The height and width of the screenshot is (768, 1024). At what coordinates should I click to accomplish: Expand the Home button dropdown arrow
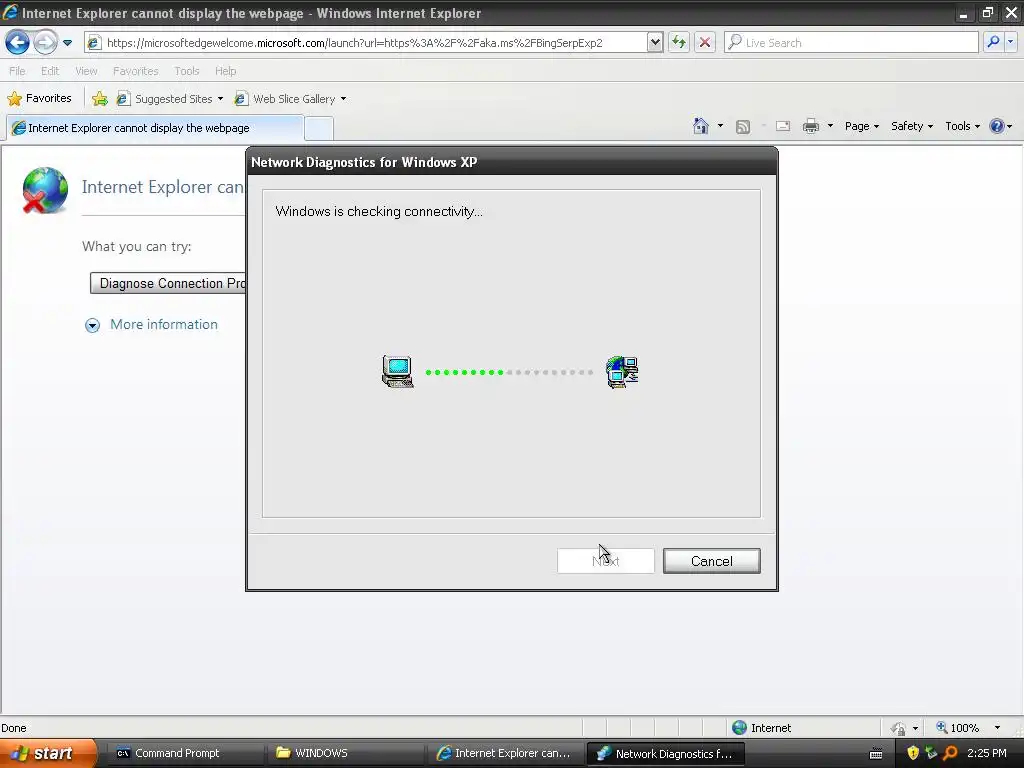(720, 126)
